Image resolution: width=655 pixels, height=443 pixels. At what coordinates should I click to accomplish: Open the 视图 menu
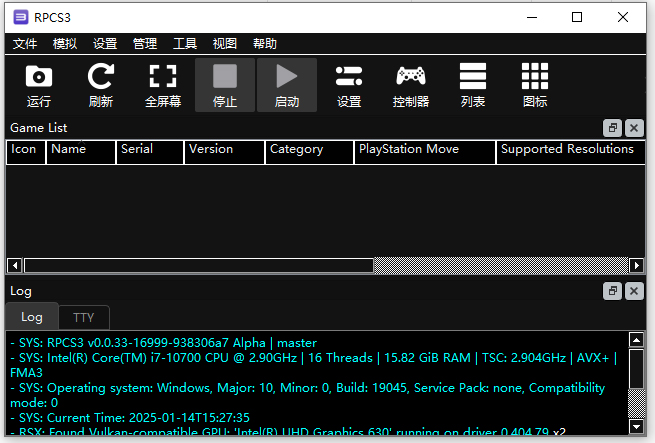coord(225,44)
